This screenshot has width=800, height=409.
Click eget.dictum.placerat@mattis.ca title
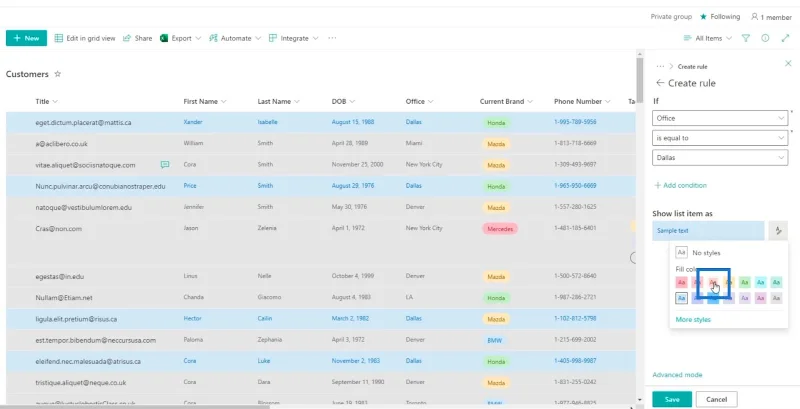[x=83, y=122]
